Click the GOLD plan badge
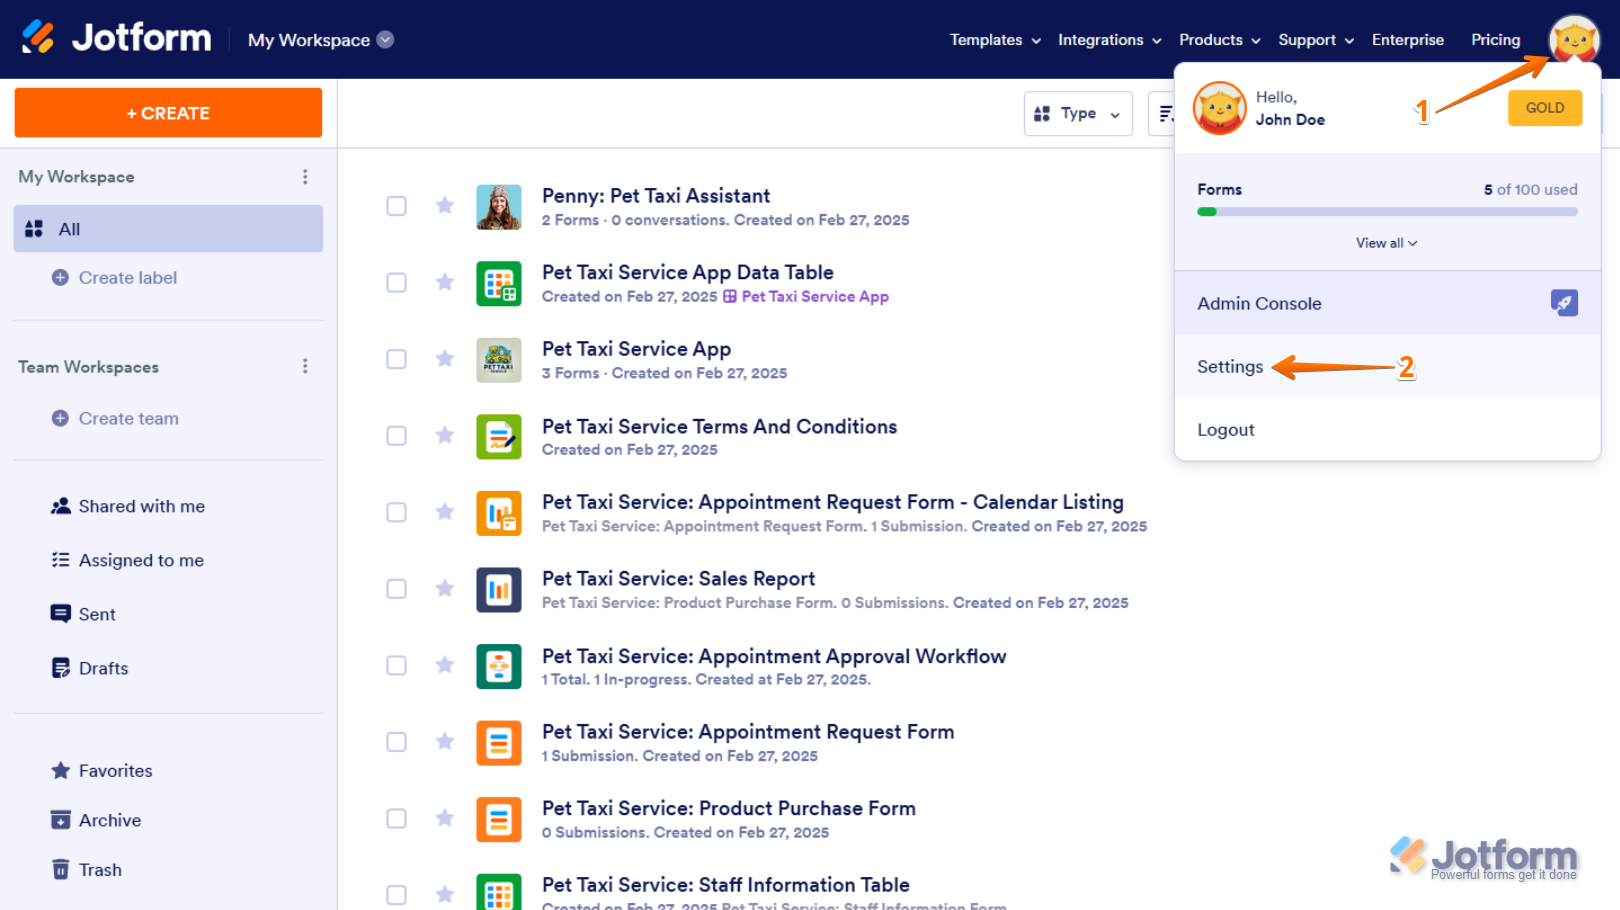The width and height of the screenshot is (1620, 910). click(1545, 108)
